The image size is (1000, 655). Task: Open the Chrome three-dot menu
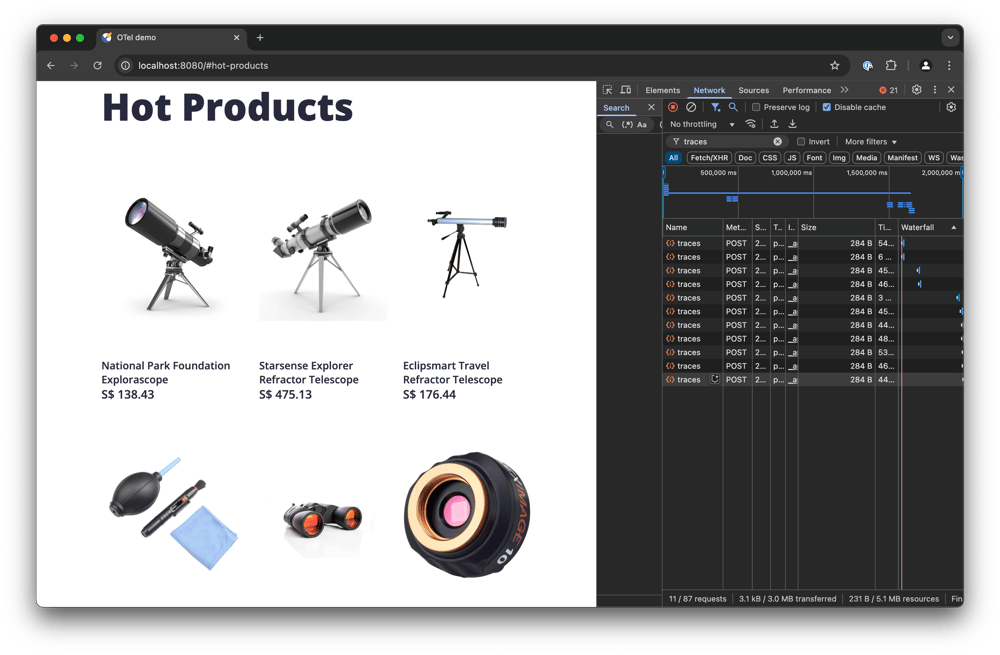coord(949,65)
